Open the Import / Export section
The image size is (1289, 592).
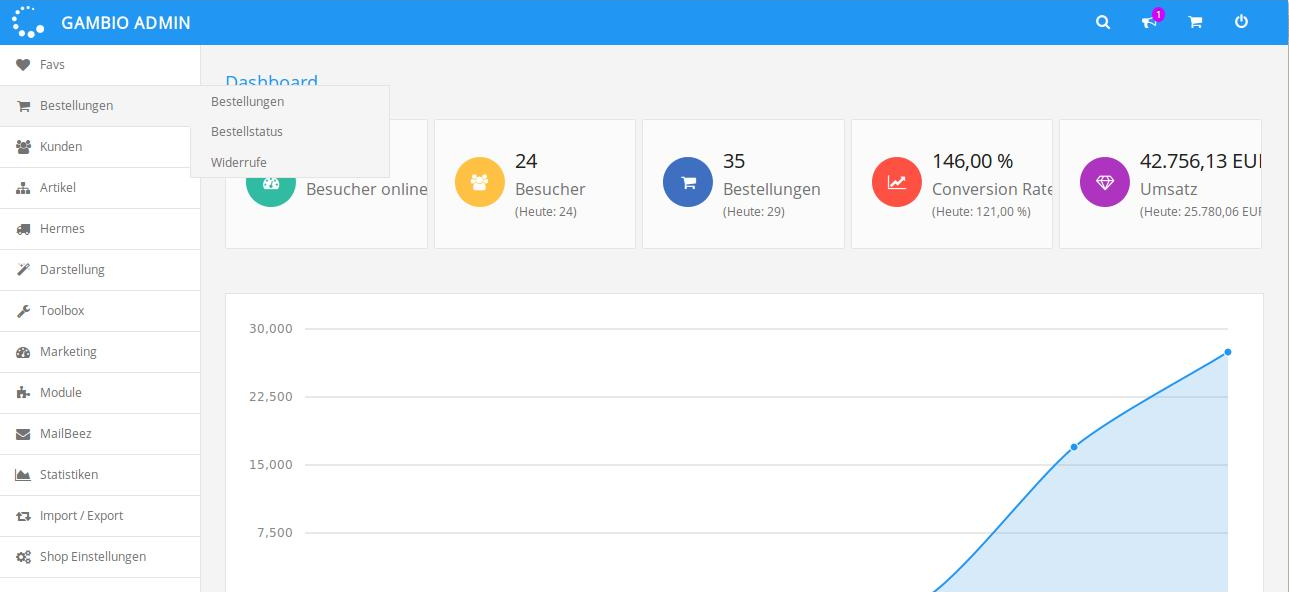82,516
